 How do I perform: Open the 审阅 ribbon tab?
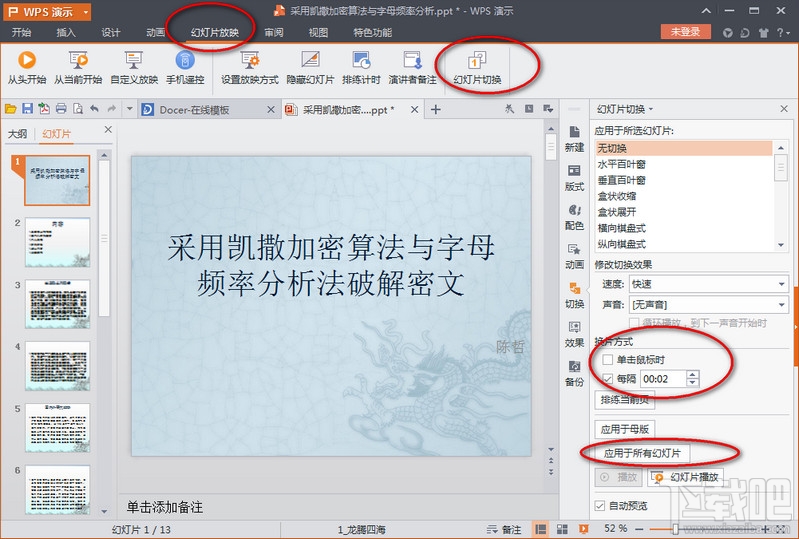[x=274, y=32]
